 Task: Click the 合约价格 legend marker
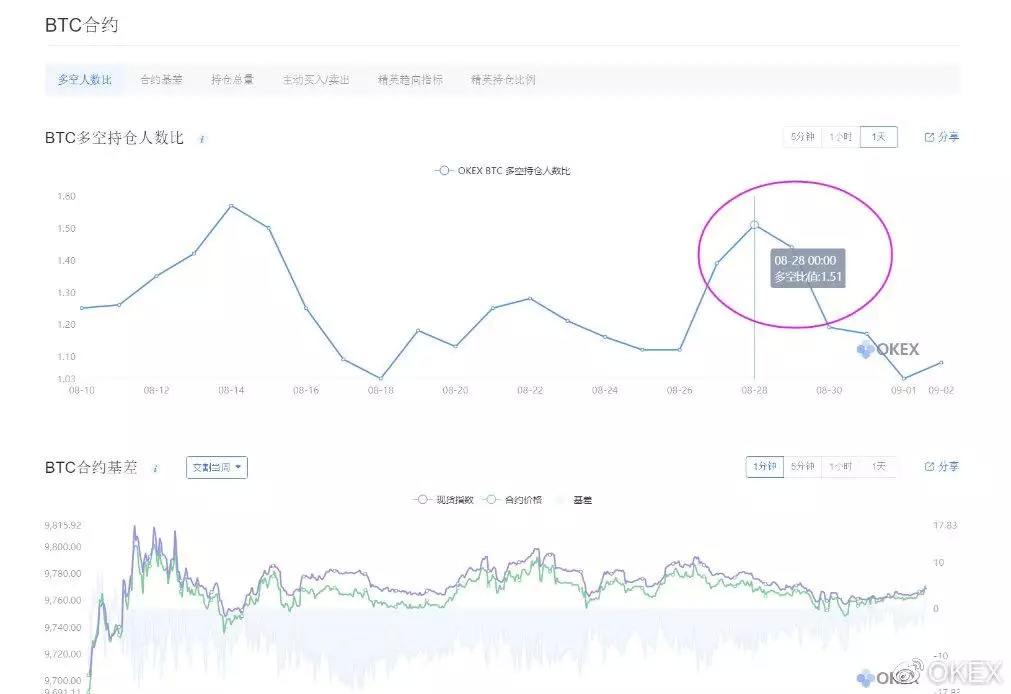(490, 499)
